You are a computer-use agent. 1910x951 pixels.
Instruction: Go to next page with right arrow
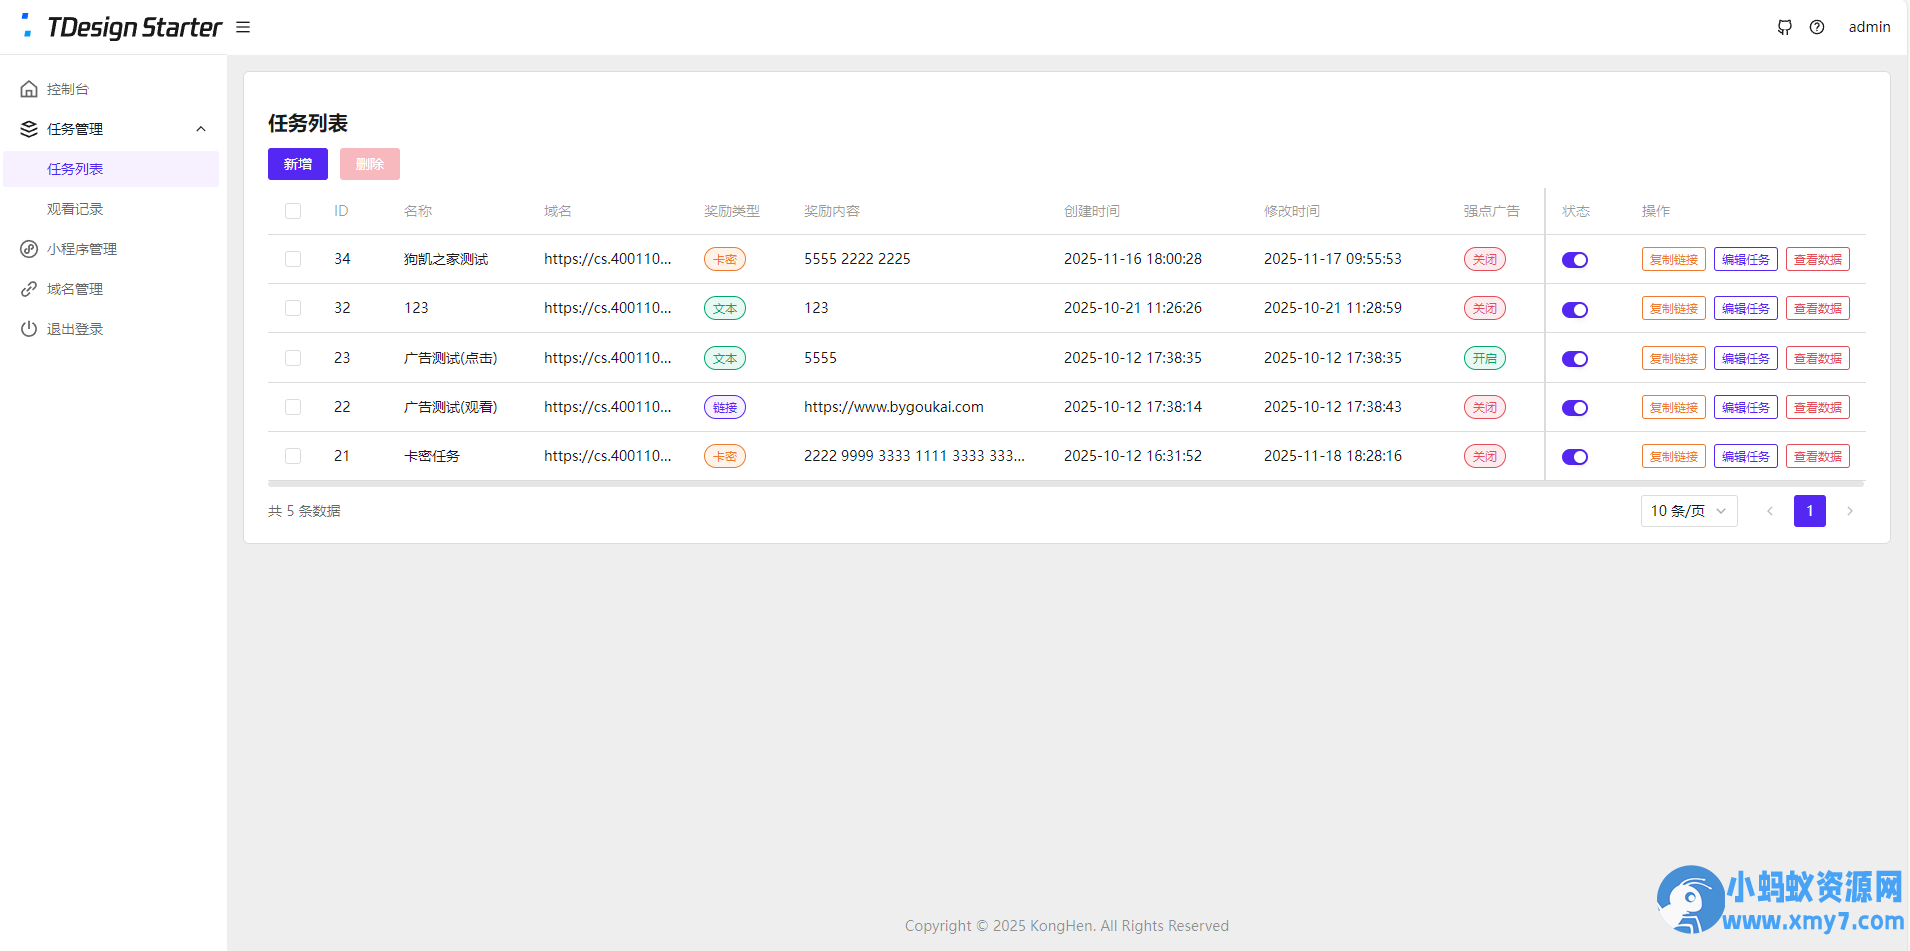[1850, 511]
